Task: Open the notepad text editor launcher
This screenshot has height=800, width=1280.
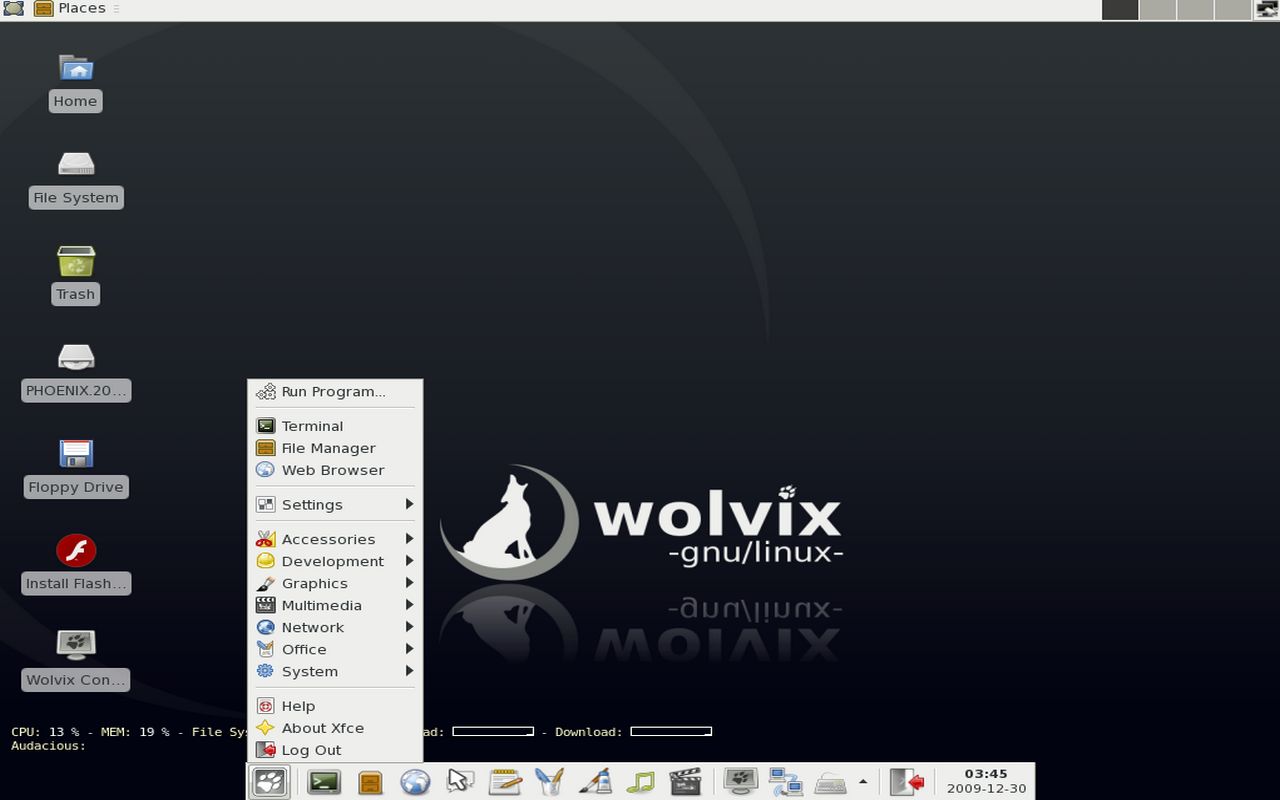Action: [x=505, y=782]
